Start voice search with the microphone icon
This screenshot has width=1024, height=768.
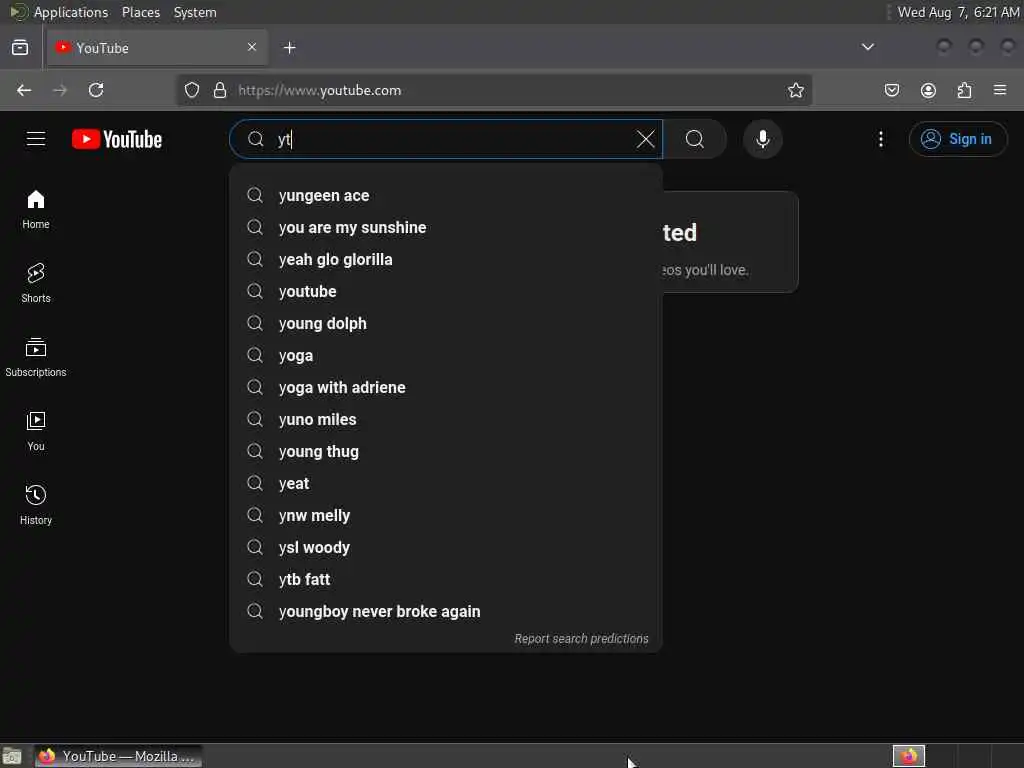[763, 139]
